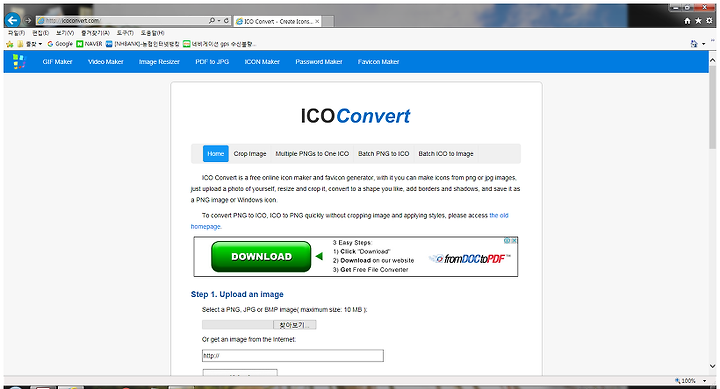Open PDF to JPG in the blue navbar
The image size is (720, 389).
[x=212, y=62]
